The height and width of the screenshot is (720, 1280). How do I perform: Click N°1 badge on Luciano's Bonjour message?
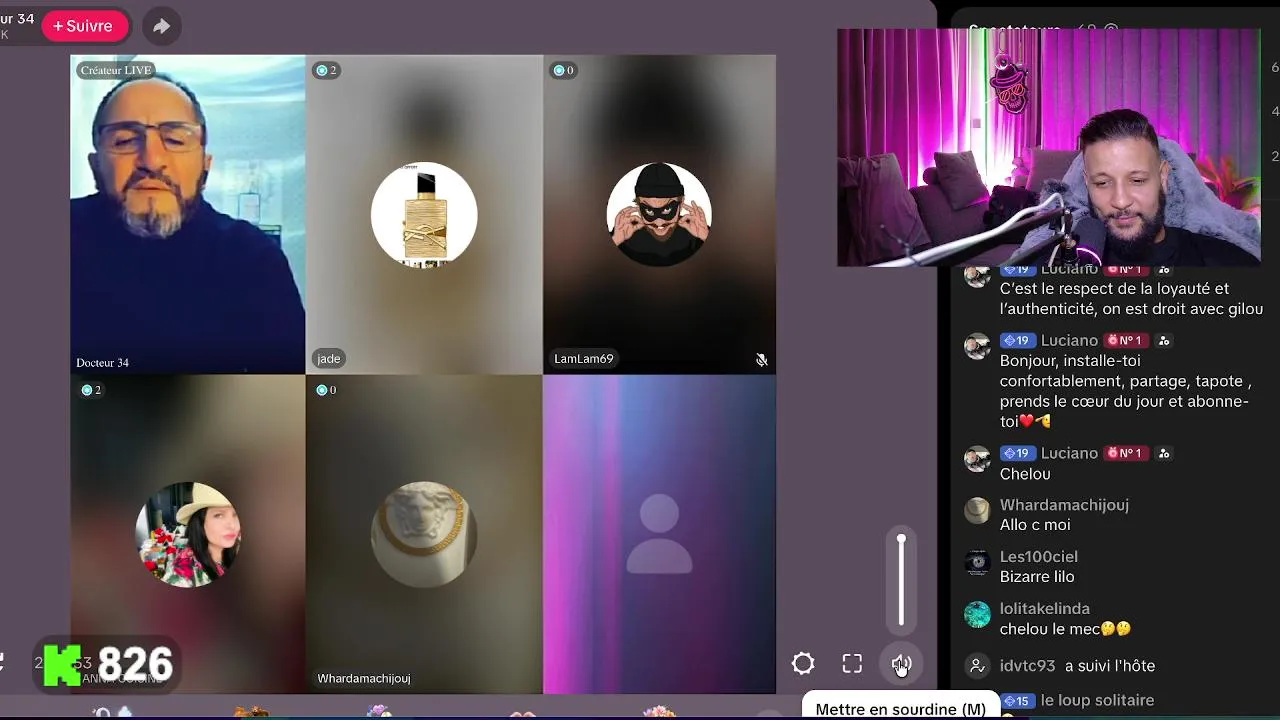(1124, 340)
